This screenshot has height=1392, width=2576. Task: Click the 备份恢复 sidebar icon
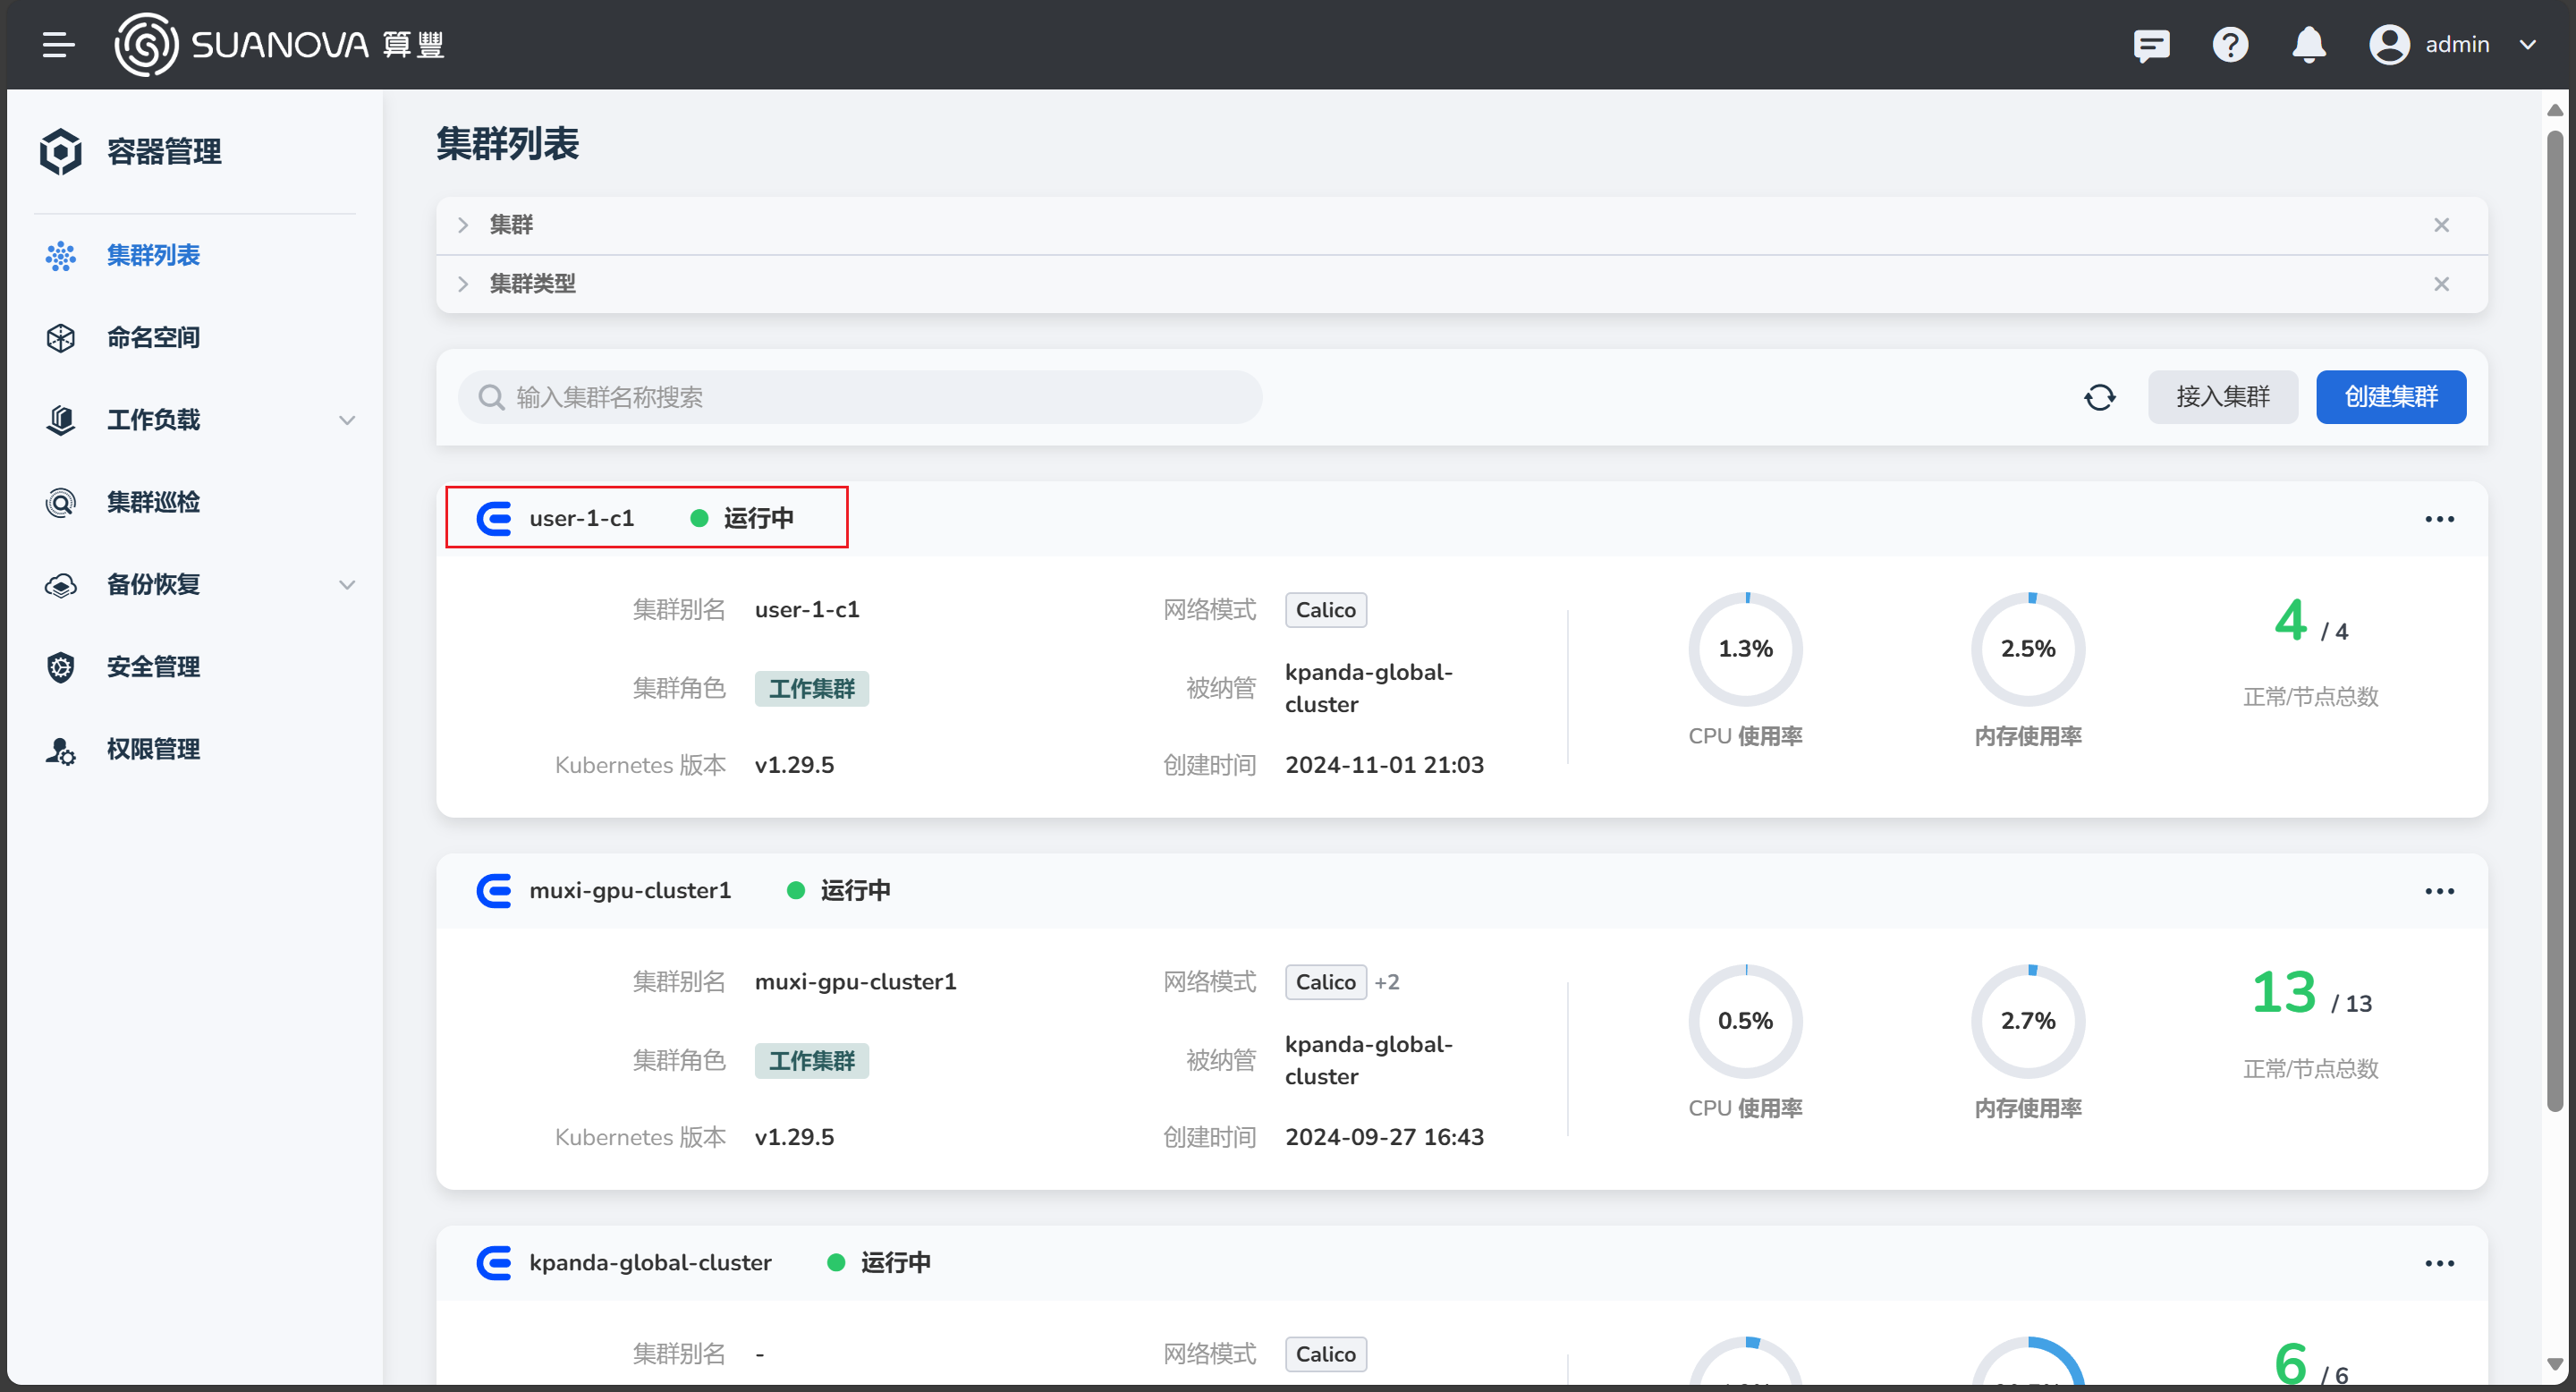point(61,585)
